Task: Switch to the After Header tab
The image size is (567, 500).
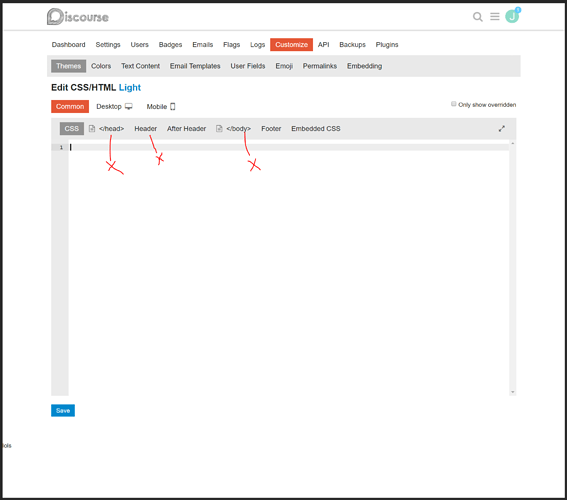Action: (186, 129)
